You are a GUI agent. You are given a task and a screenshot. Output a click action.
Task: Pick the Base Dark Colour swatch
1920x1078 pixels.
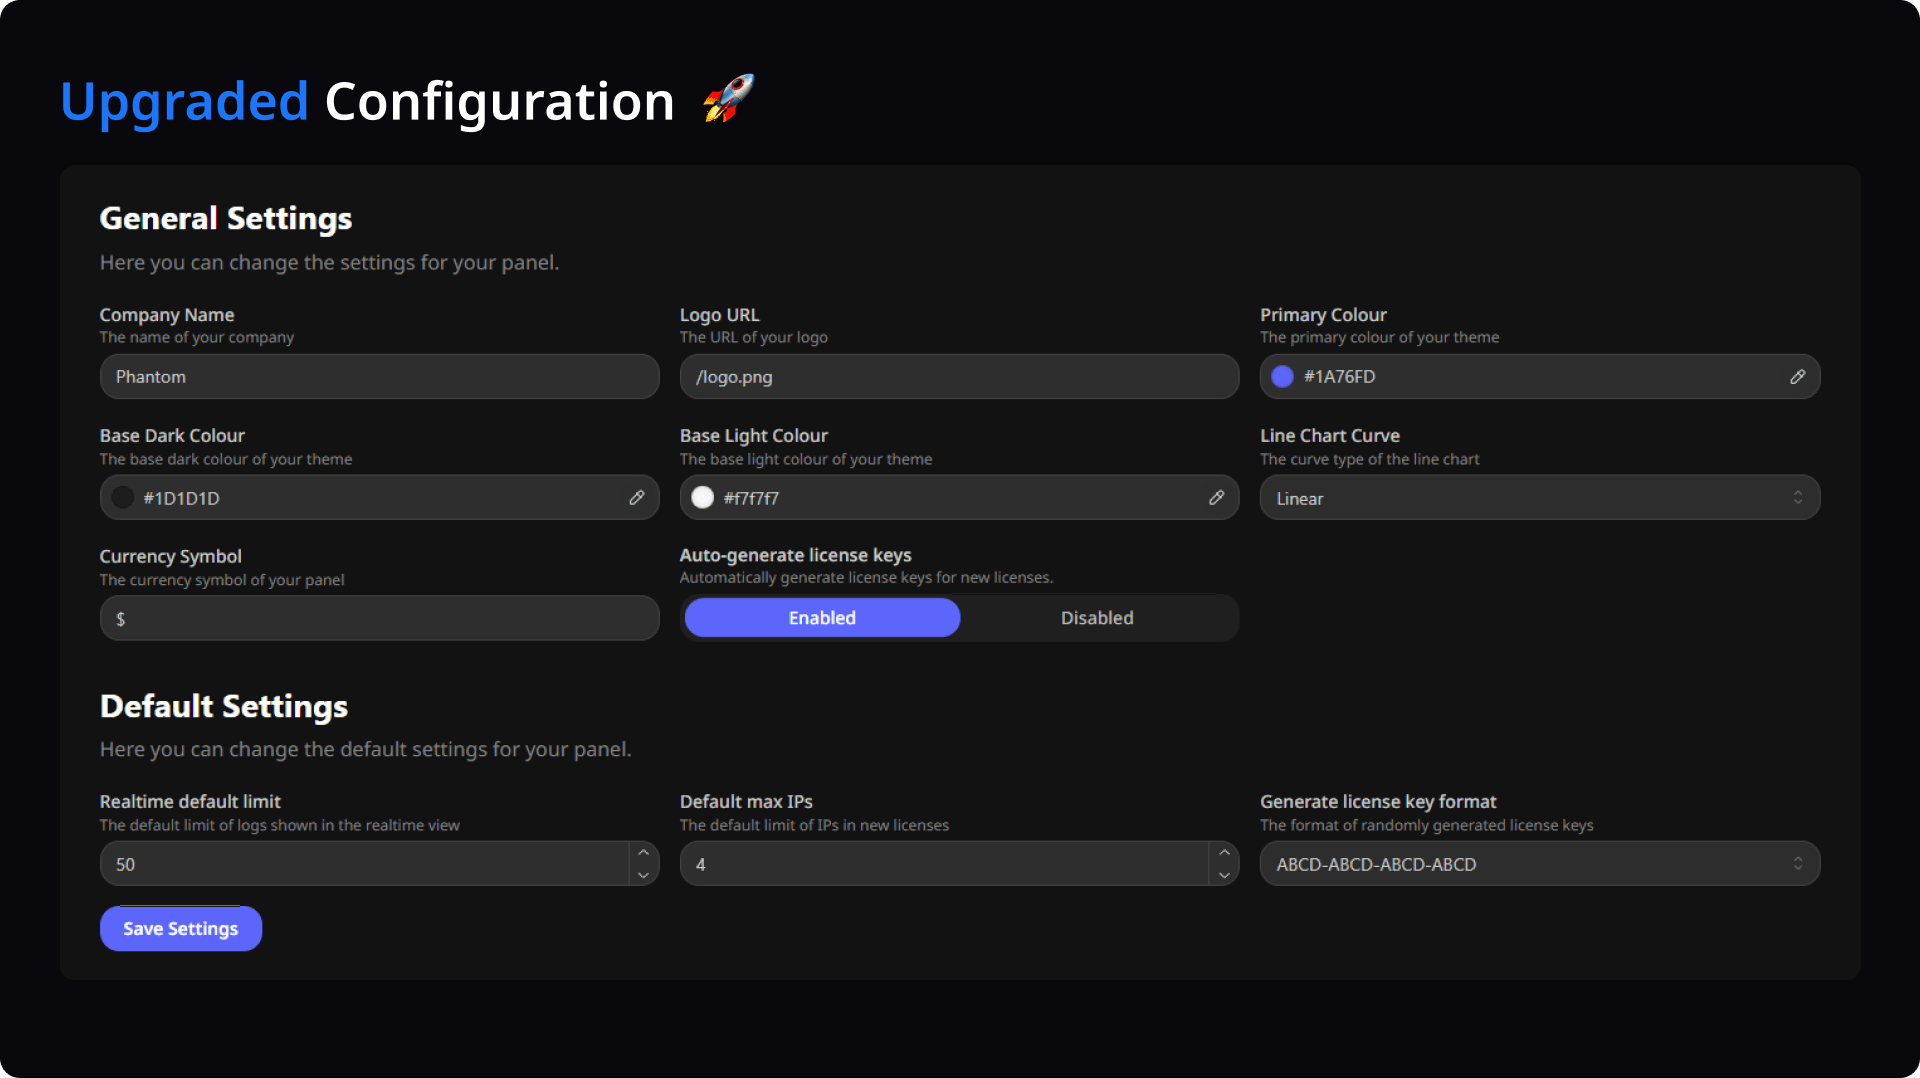[123, 498]
